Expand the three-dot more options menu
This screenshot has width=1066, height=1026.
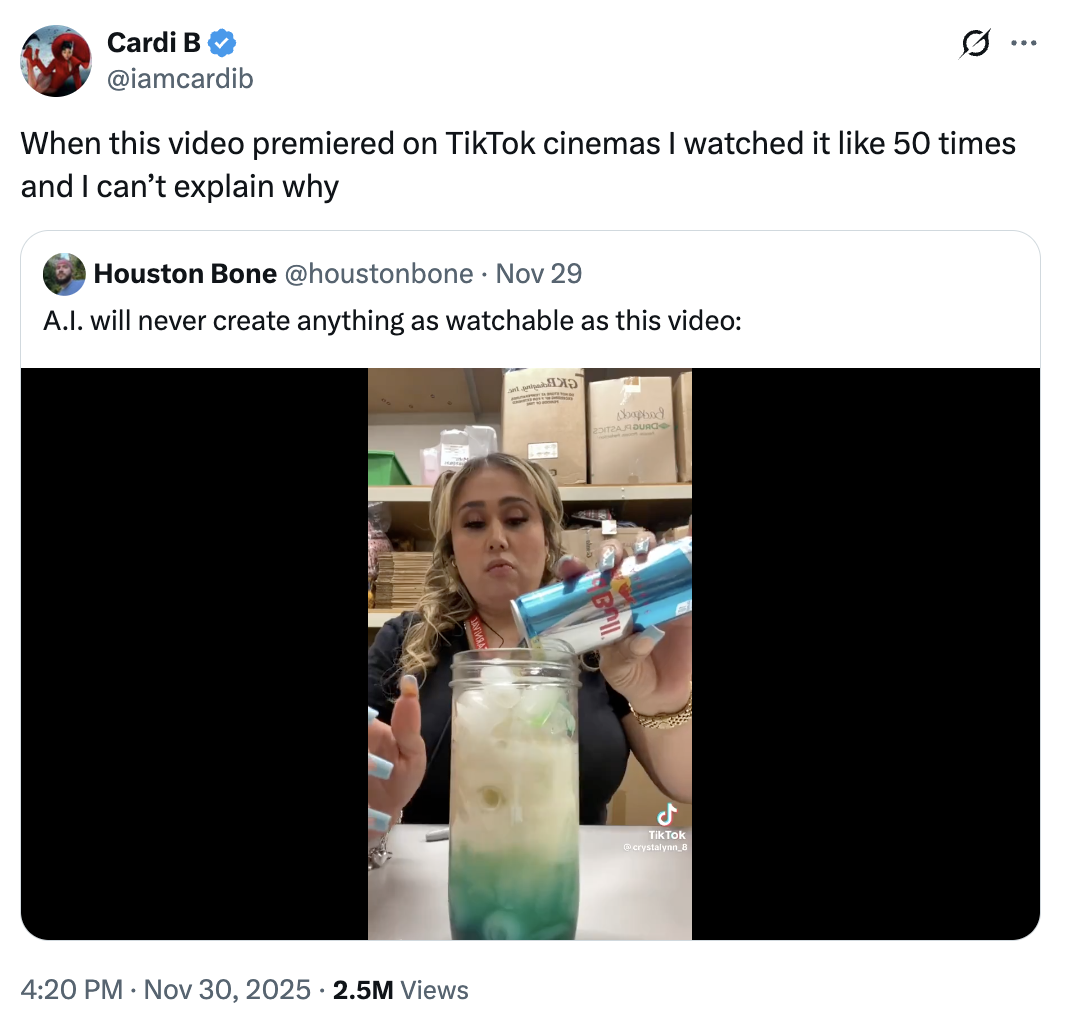pyautogui.click(x=1024, y=43)
